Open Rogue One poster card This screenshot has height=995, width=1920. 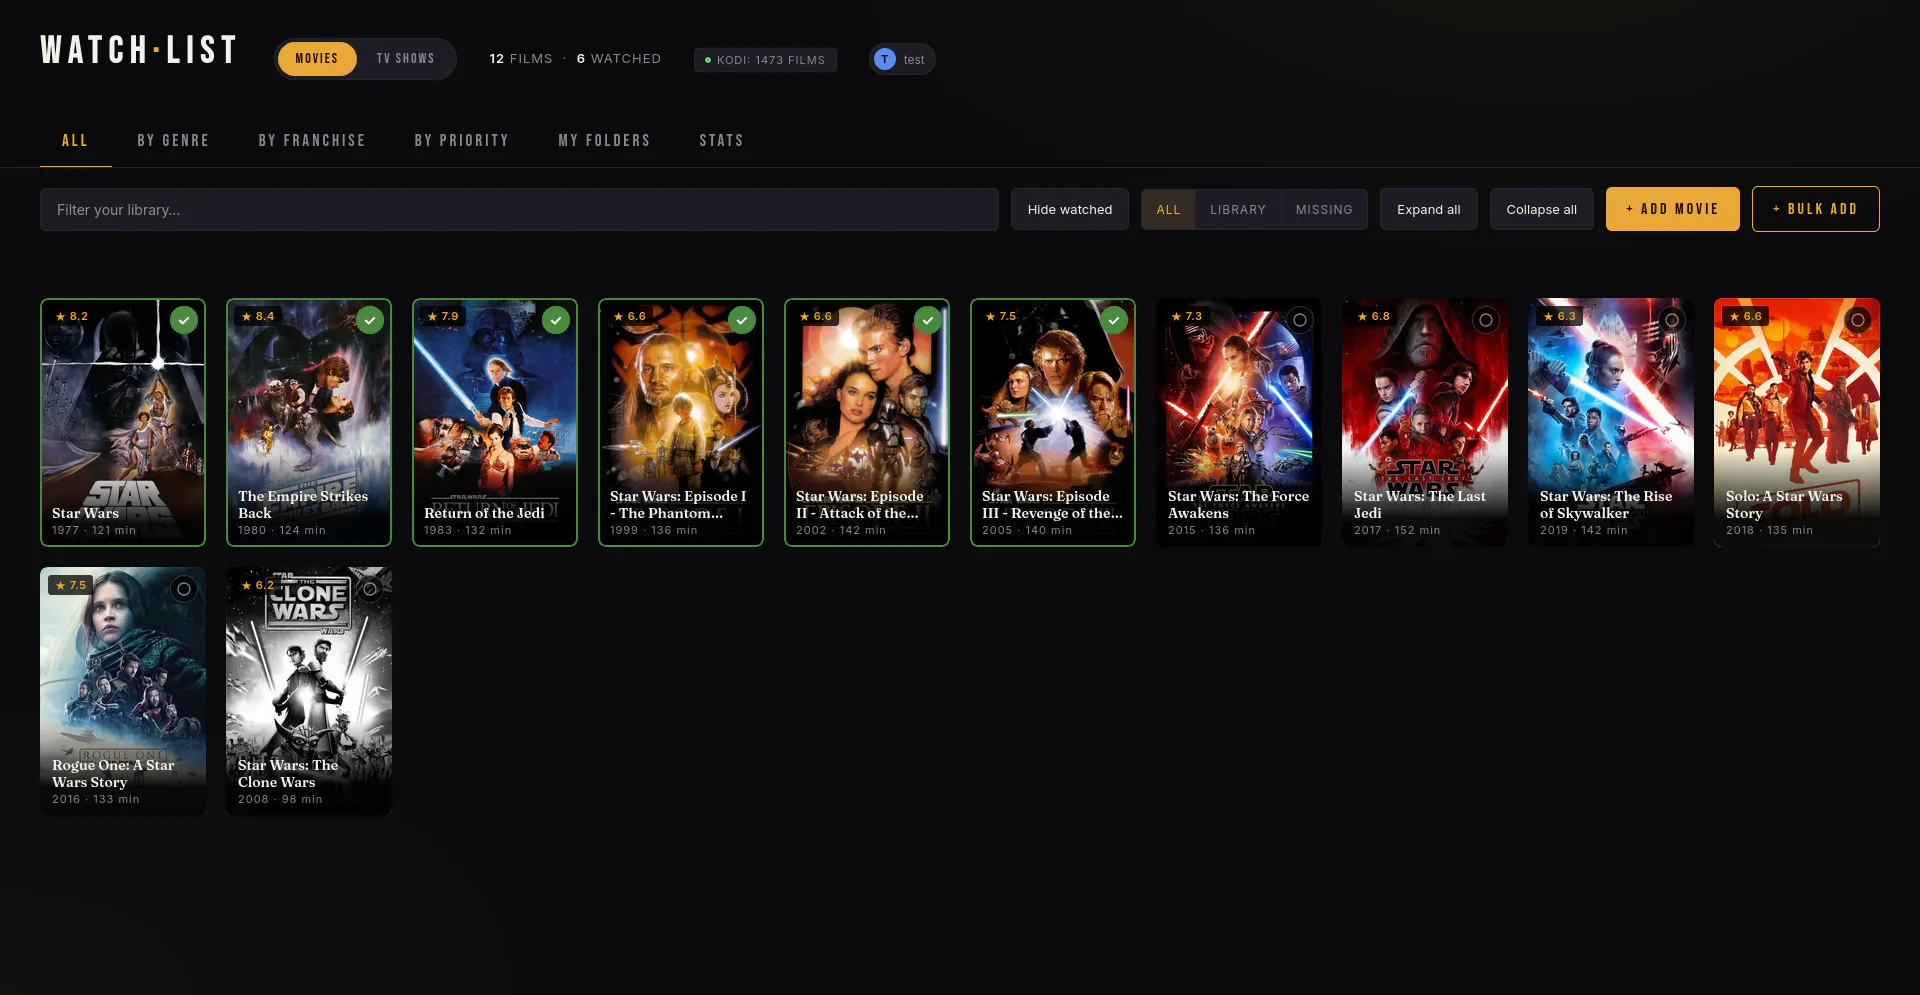pyautogui.click(x=123, y=692)
